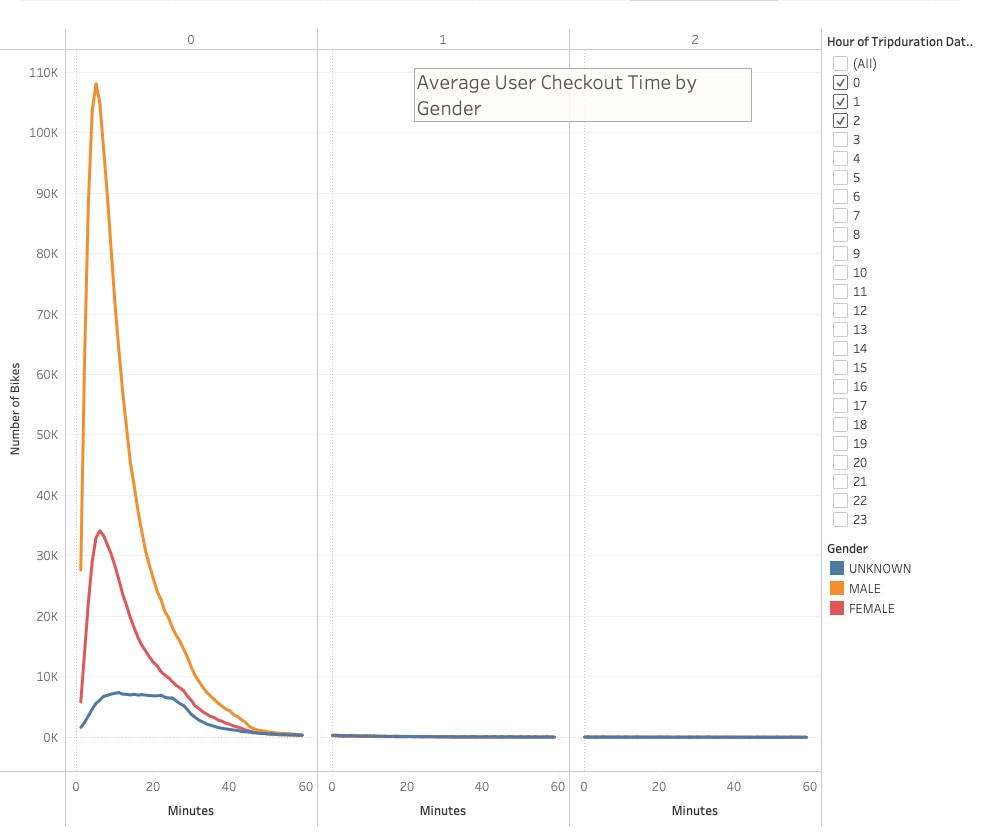Enable hour 21 in the filter
Viewport: 986px width, 832px height.
point(840,482)
